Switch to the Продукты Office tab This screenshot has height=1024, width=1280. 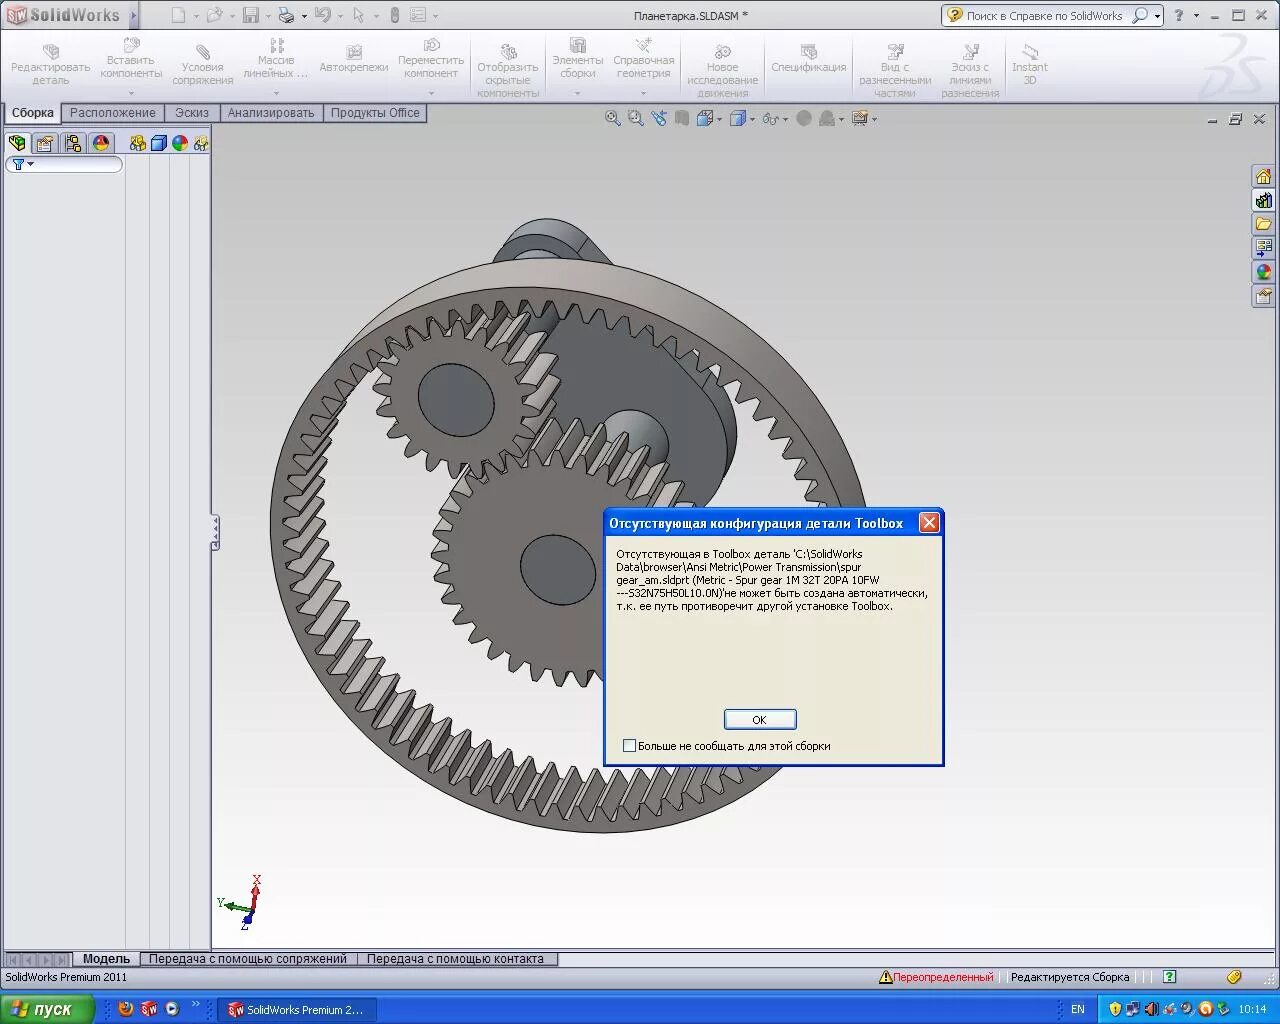pyautogui.click(x=375, y=113)
